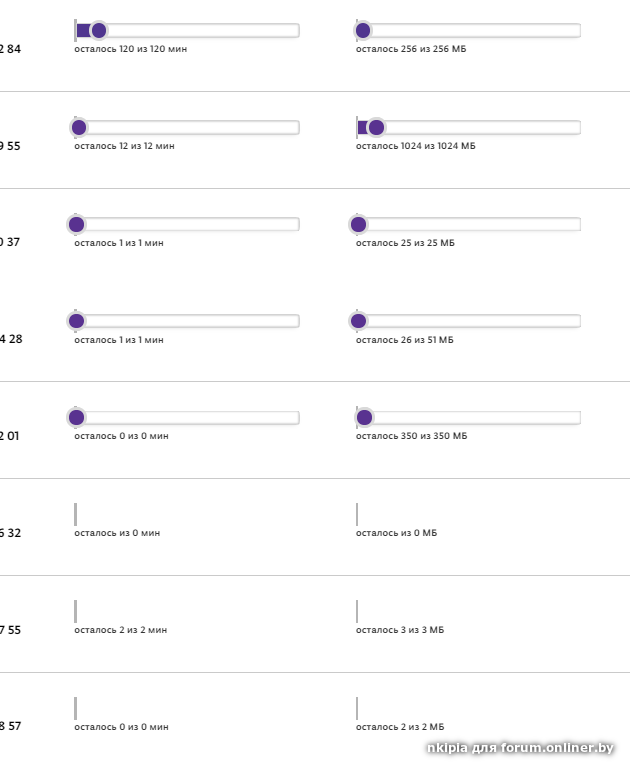Select the megabyte slider handle above '26 из 51 МБ'
The image size is (637, 771).
(359, 321)
